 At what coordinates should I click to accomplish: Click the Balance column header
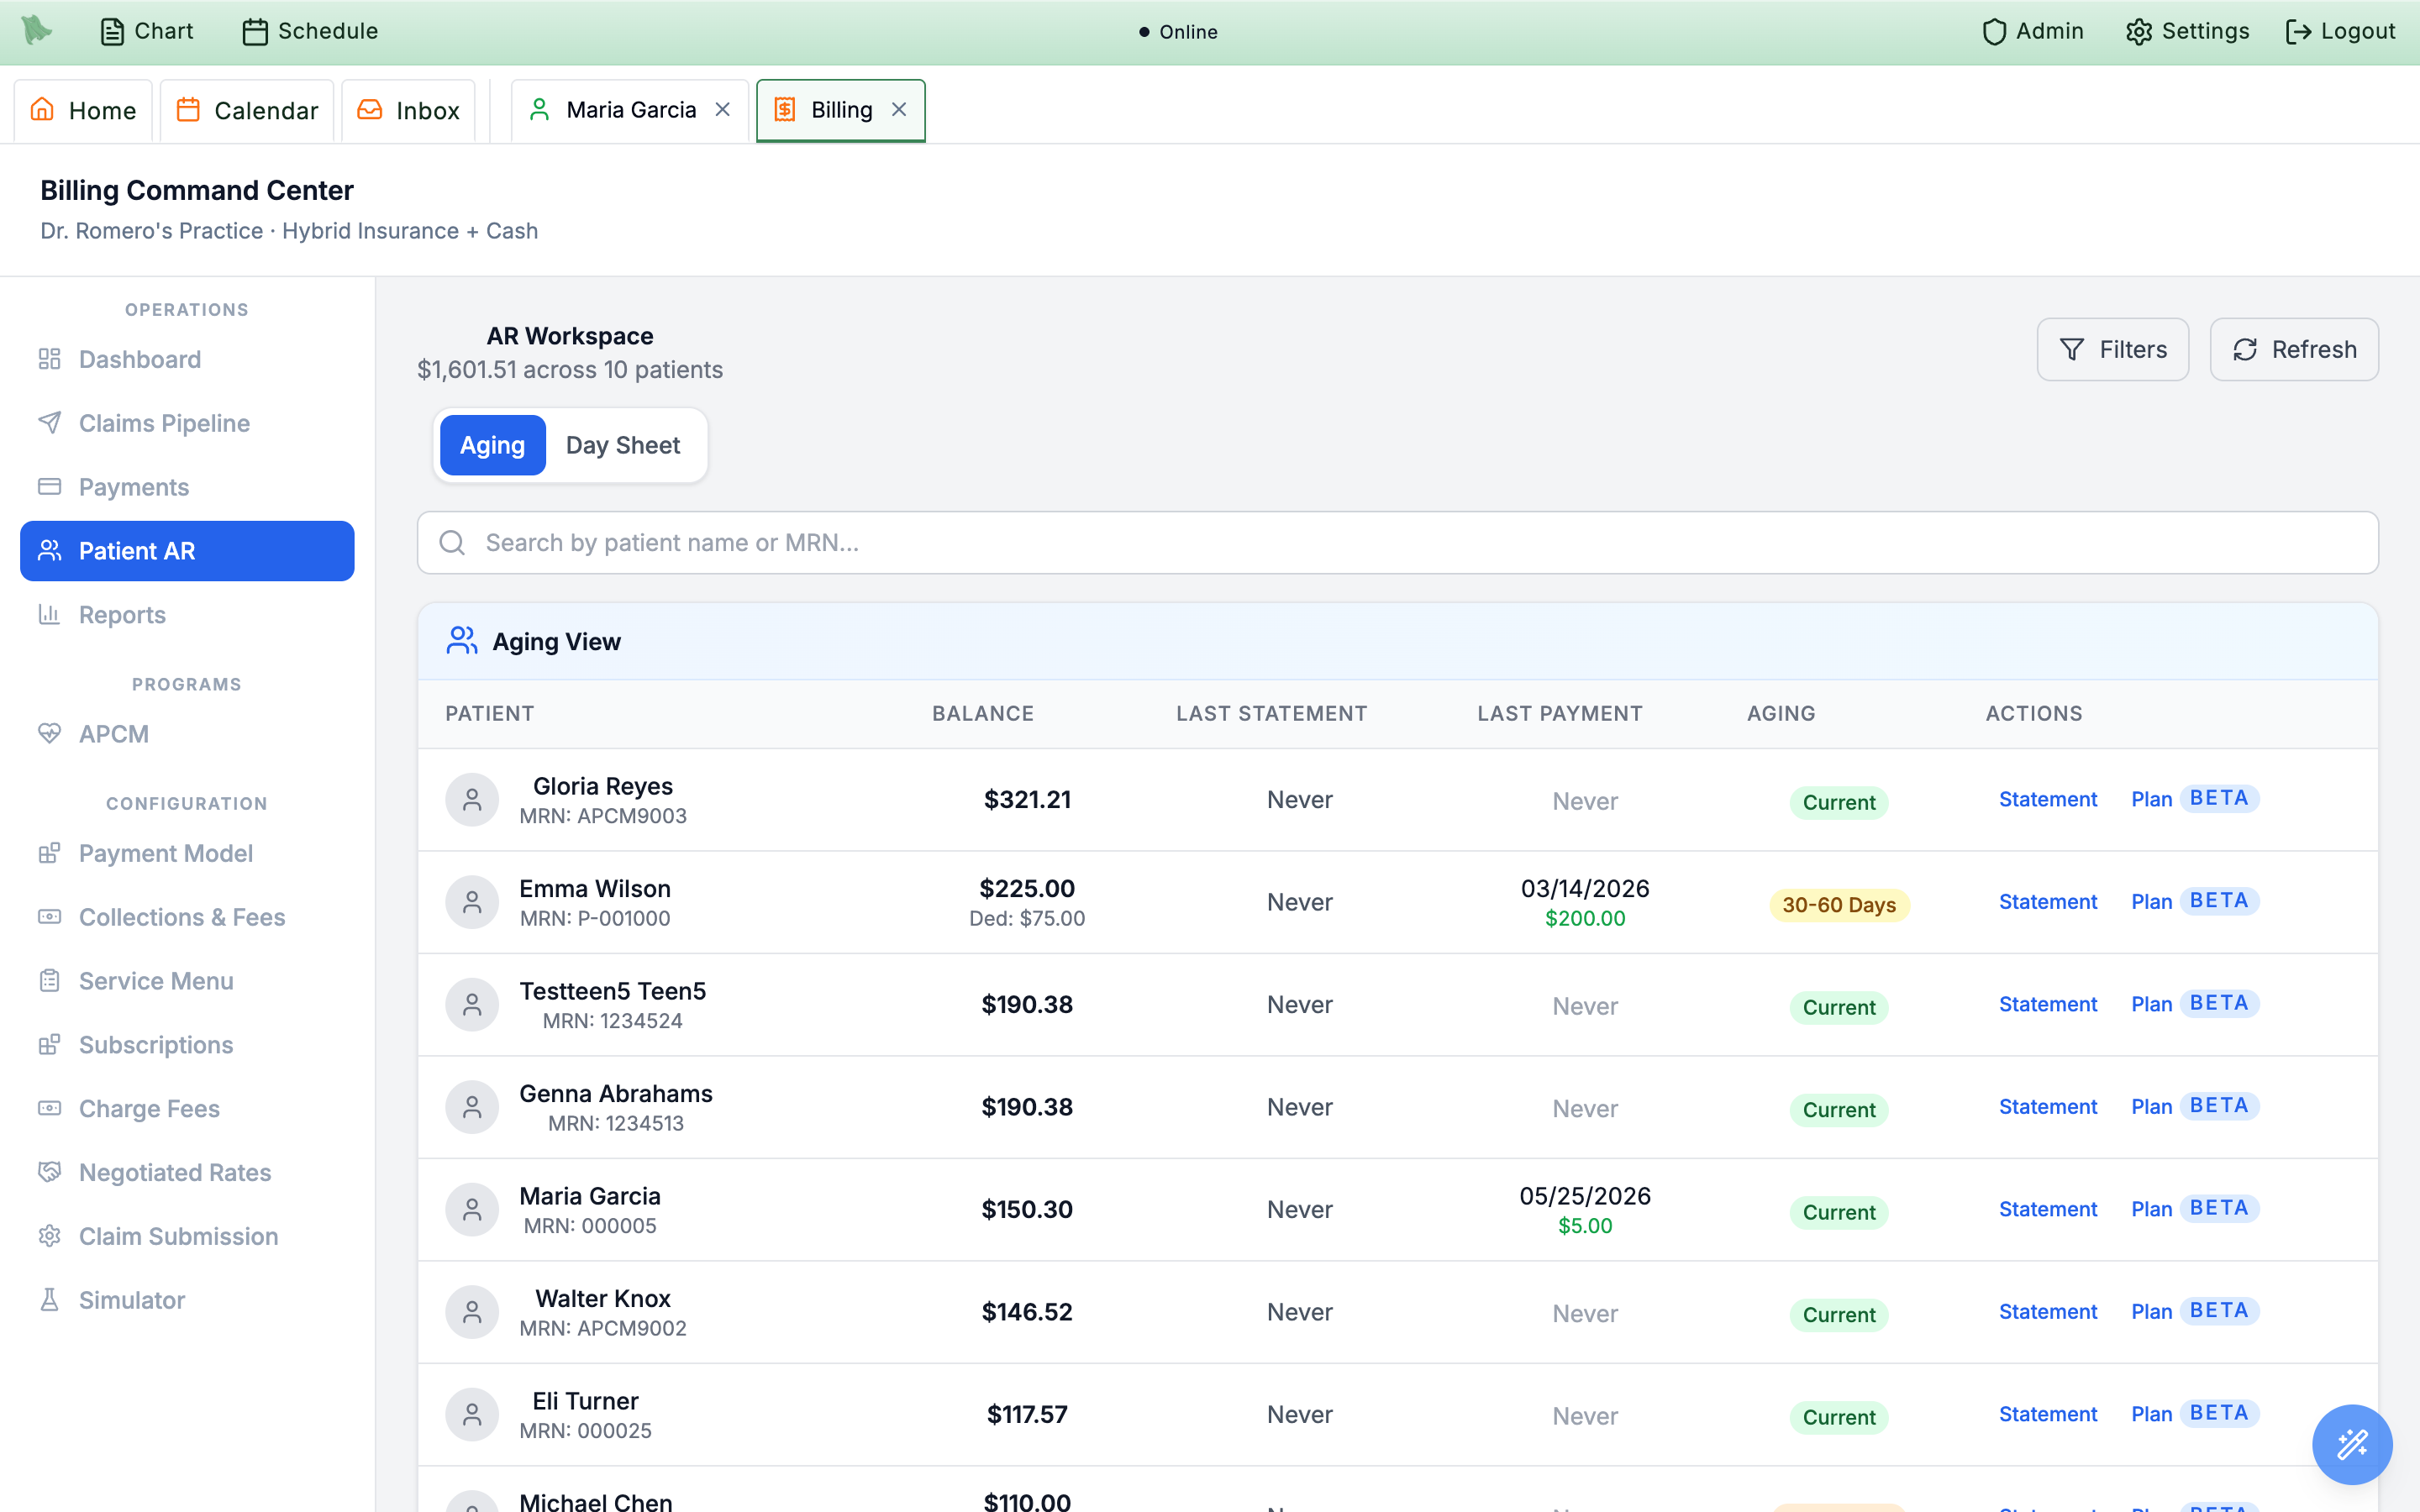(x=983, y=714)
